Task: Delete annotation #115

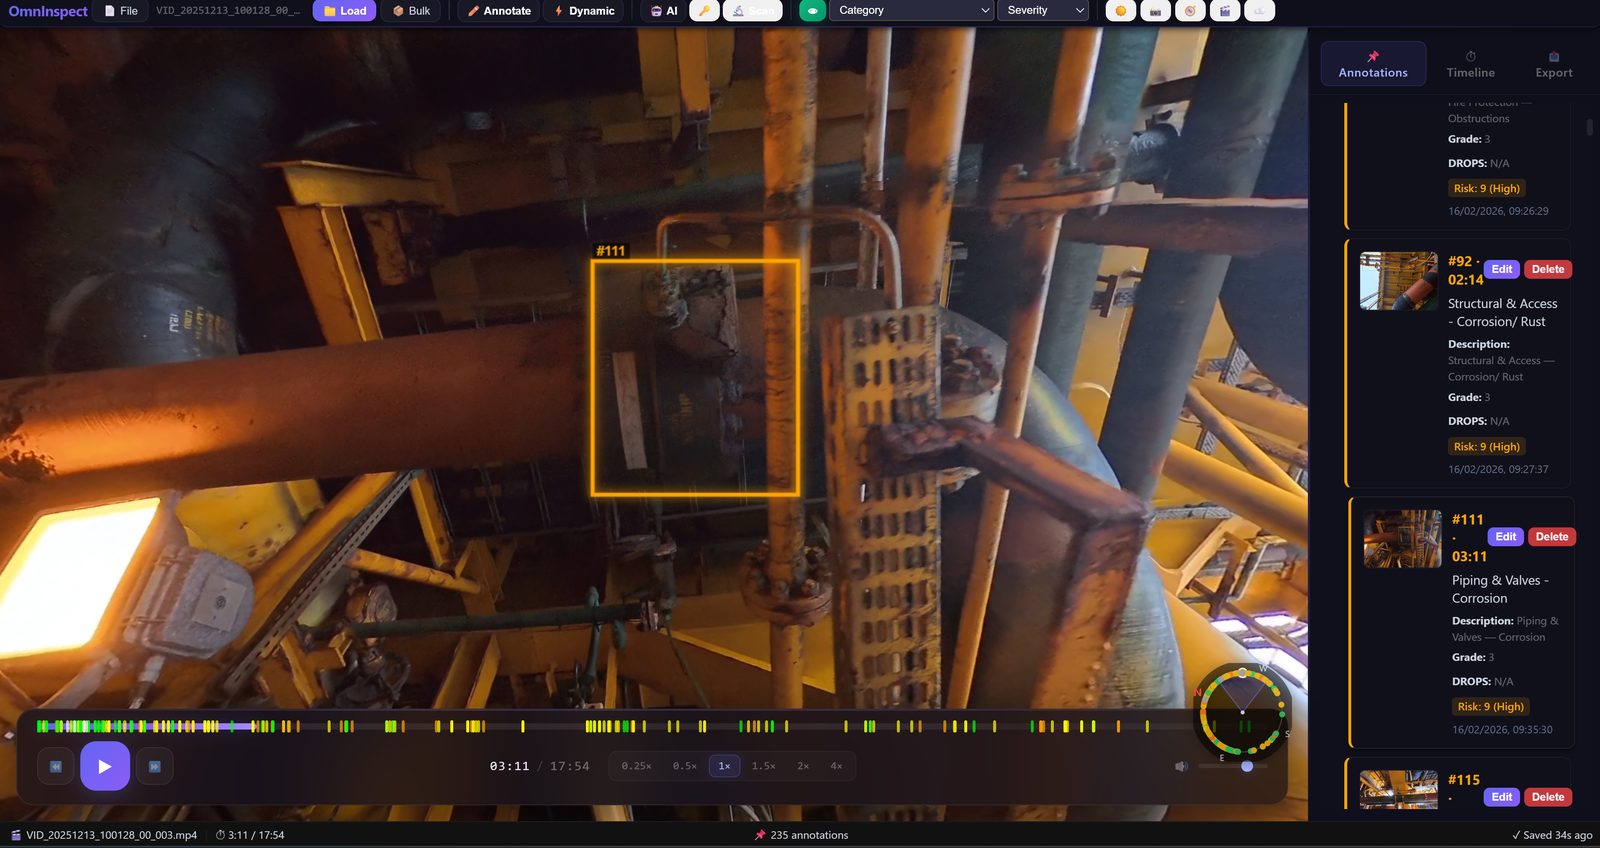Action: (x=1548, y=797)
